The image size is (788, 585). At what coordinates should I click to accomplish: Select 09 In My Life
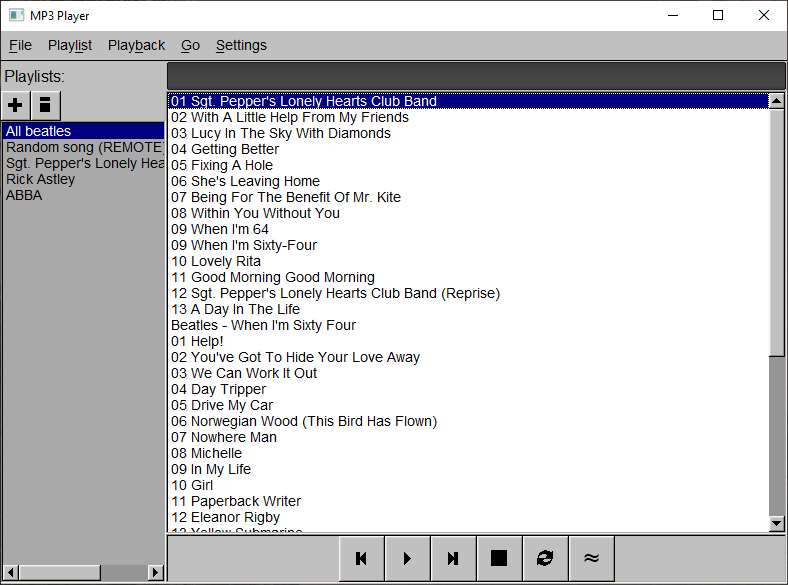coord(468,470)
